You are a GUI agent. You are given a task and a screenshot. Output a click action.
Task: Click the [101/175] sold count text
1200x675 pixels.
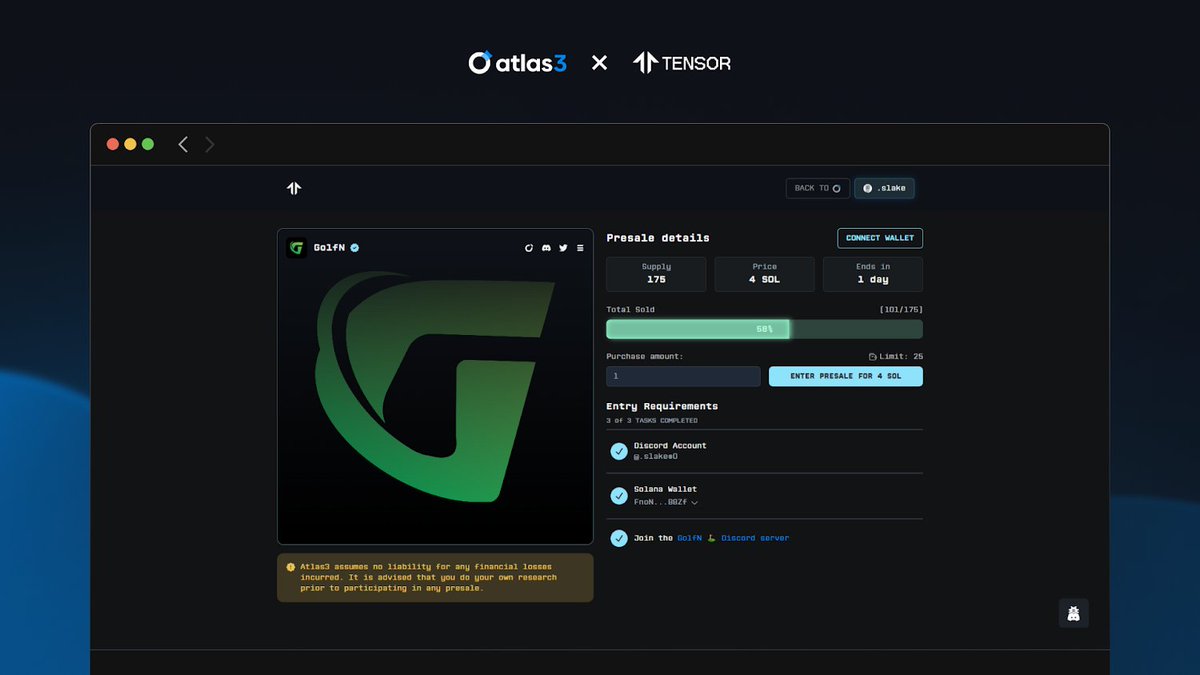[x=901, y=310]
